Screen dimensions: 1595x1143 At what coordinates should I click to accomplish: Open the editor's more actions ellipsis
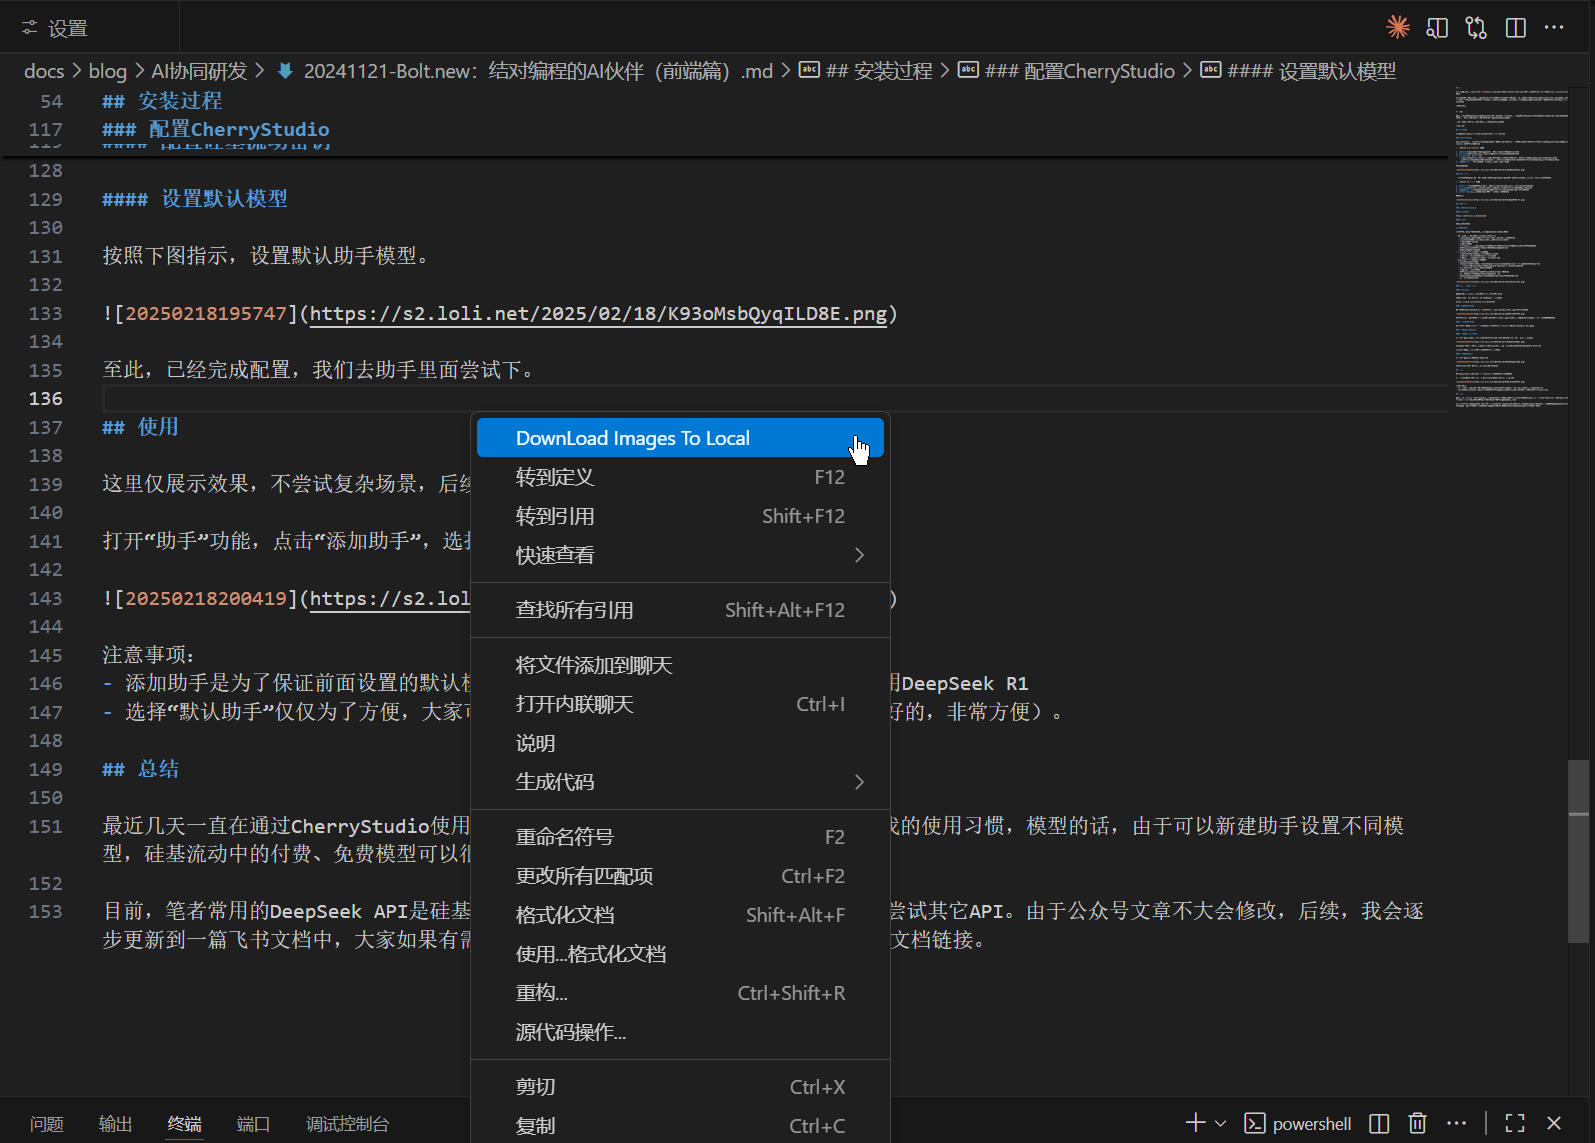coord(1554,27)
